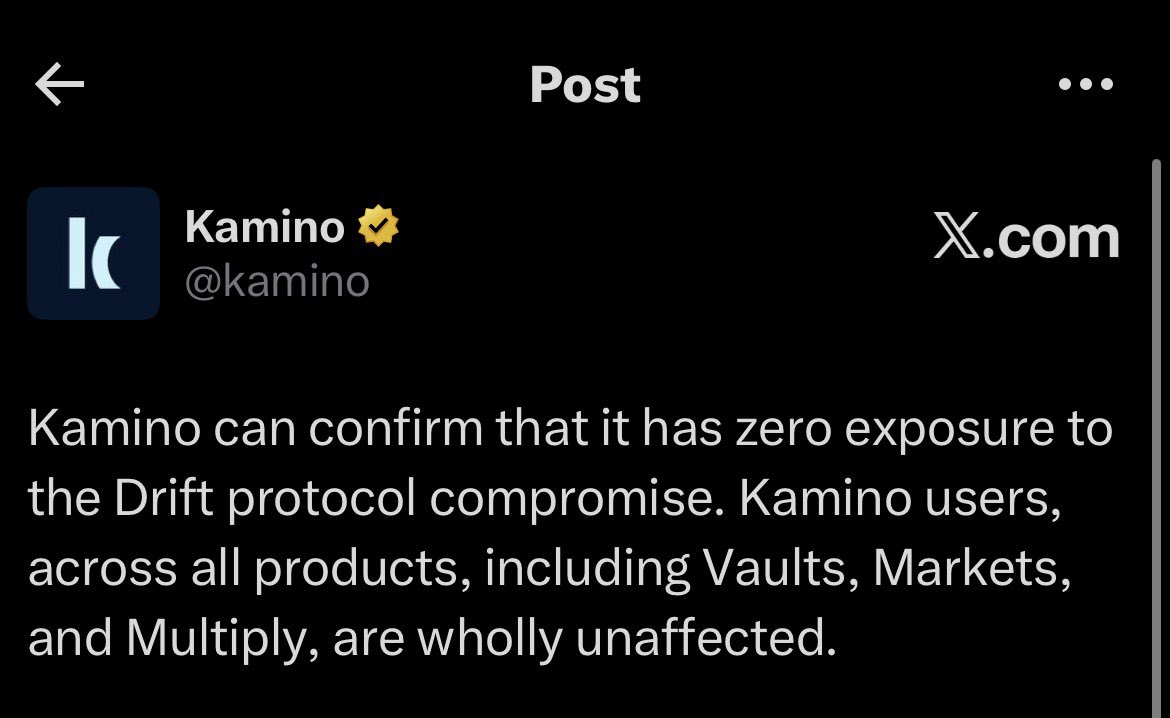Open the @kamino handle
This screenshot has width=1170, height=718.
point(277,282)
